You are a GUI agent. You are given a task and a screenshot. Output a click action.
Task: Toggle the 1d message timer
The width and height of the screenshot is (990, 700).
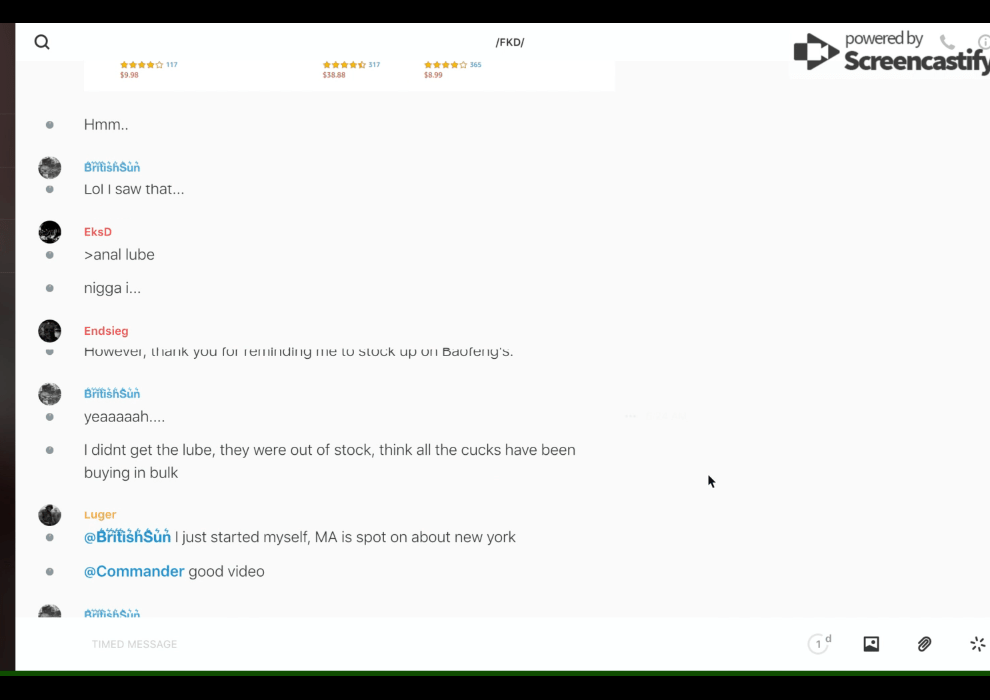(819, 644)
